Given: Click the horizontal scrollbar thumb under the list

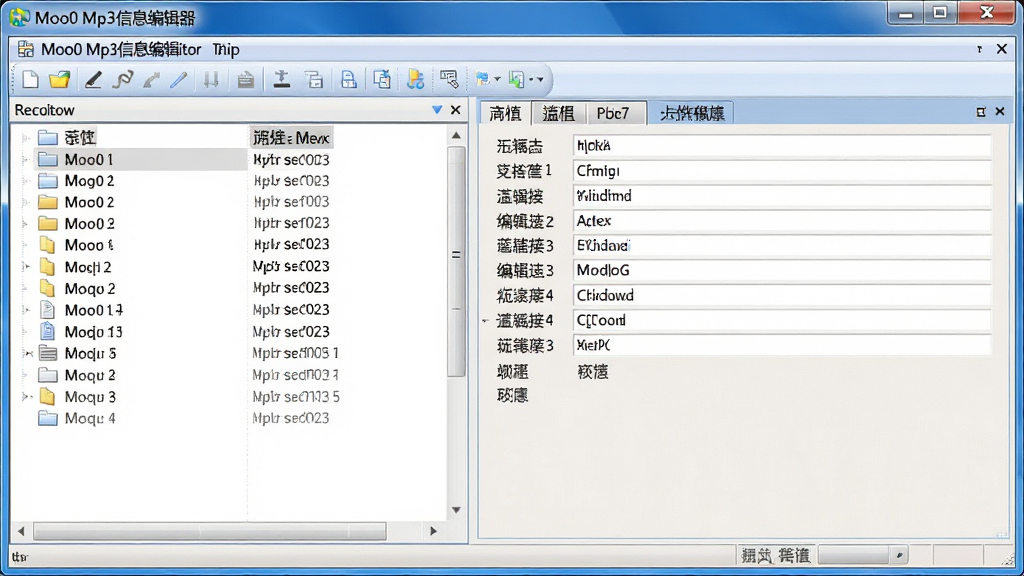Looking at the screenshot, I should pos(210,531).
